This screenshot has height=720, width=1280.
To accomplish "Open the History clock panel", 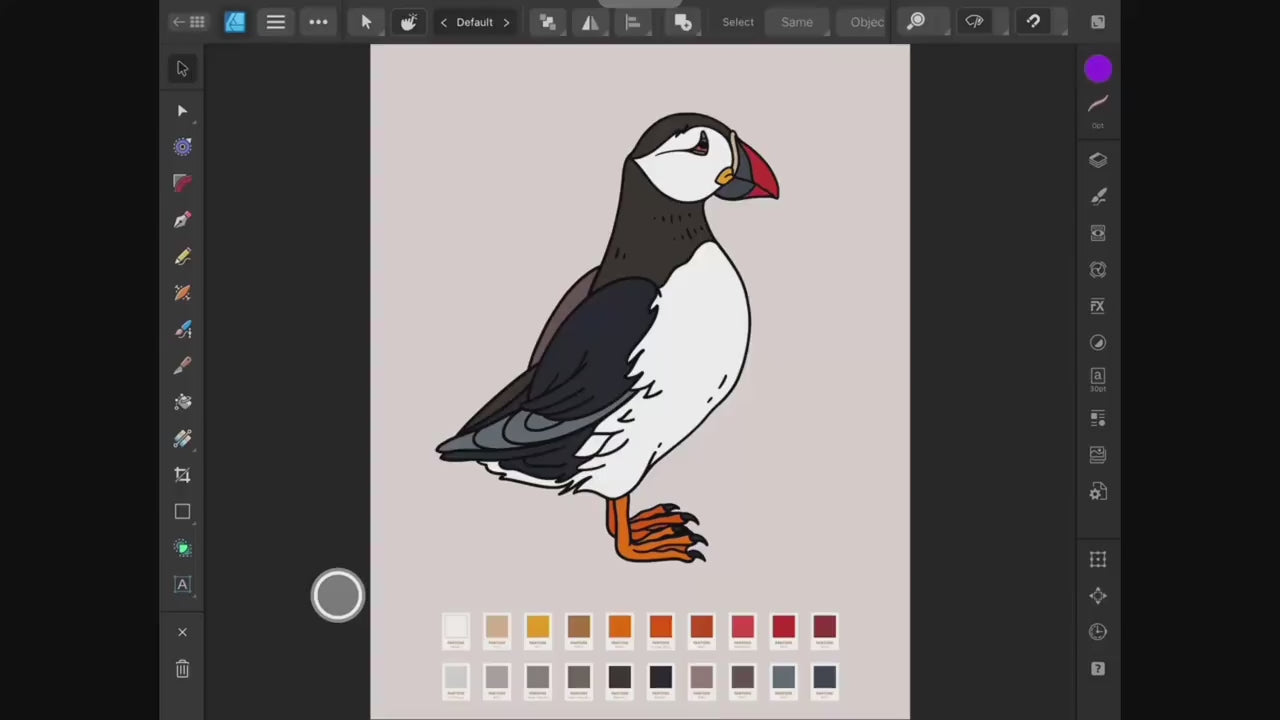I will (x=1098, y=632).
